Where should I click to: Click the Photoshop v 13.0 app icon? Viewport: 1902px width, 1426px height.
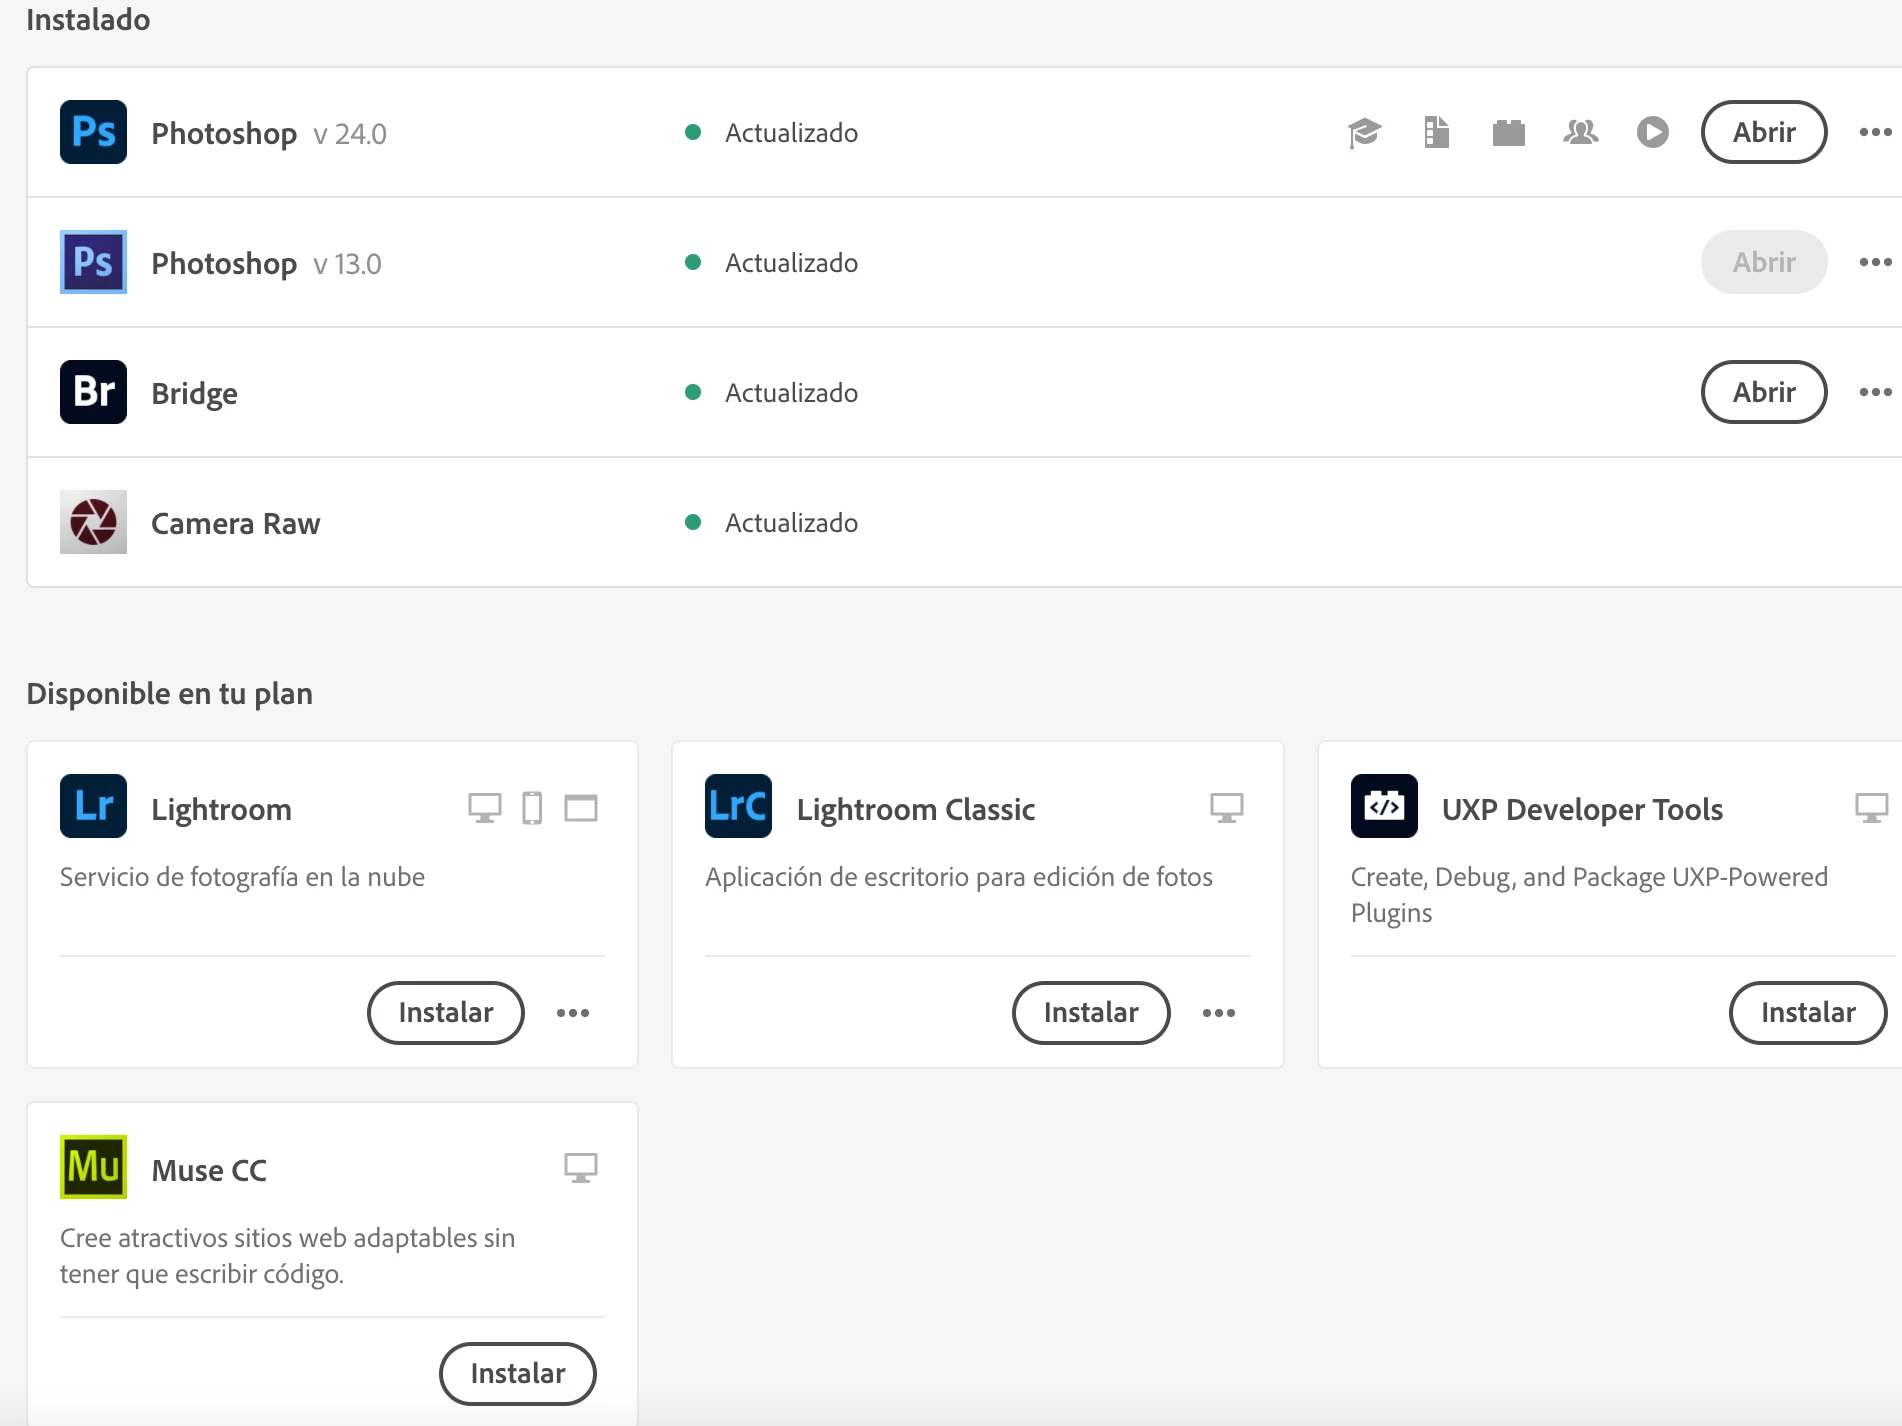click(x=93, y=262)
